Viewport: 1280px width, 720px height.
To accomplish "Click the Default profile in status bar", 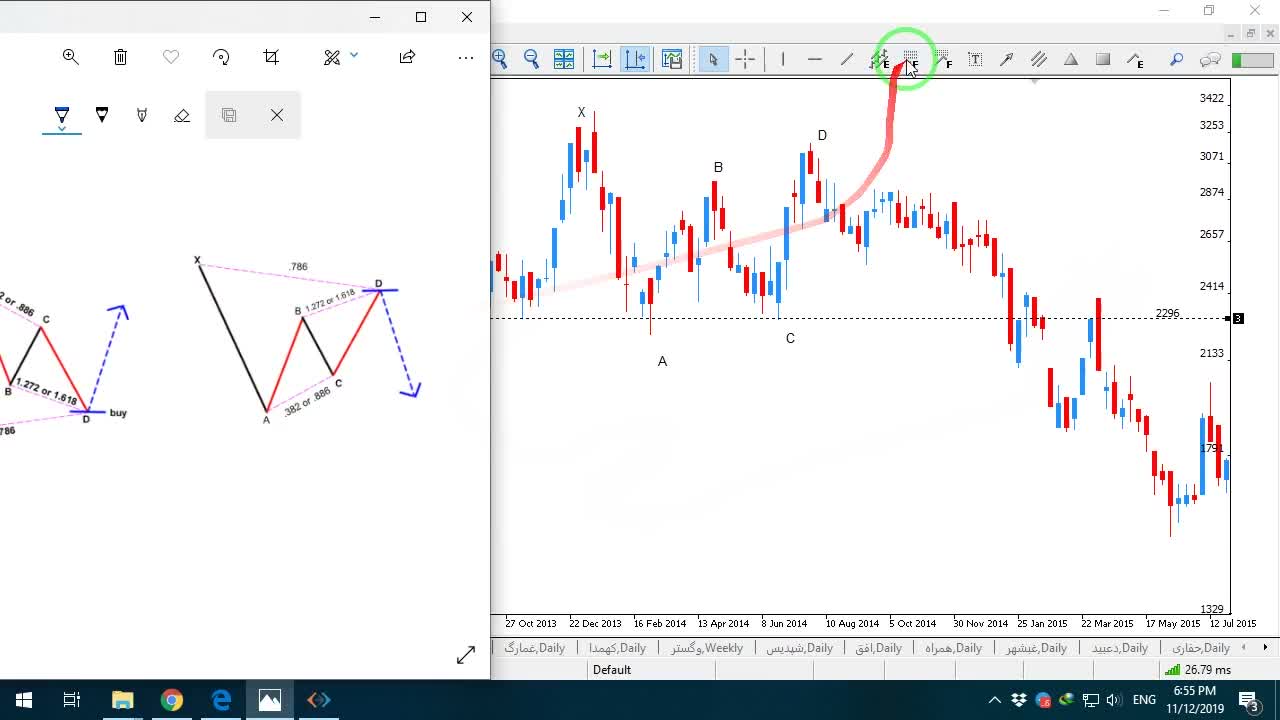I will tap(612, 670).
